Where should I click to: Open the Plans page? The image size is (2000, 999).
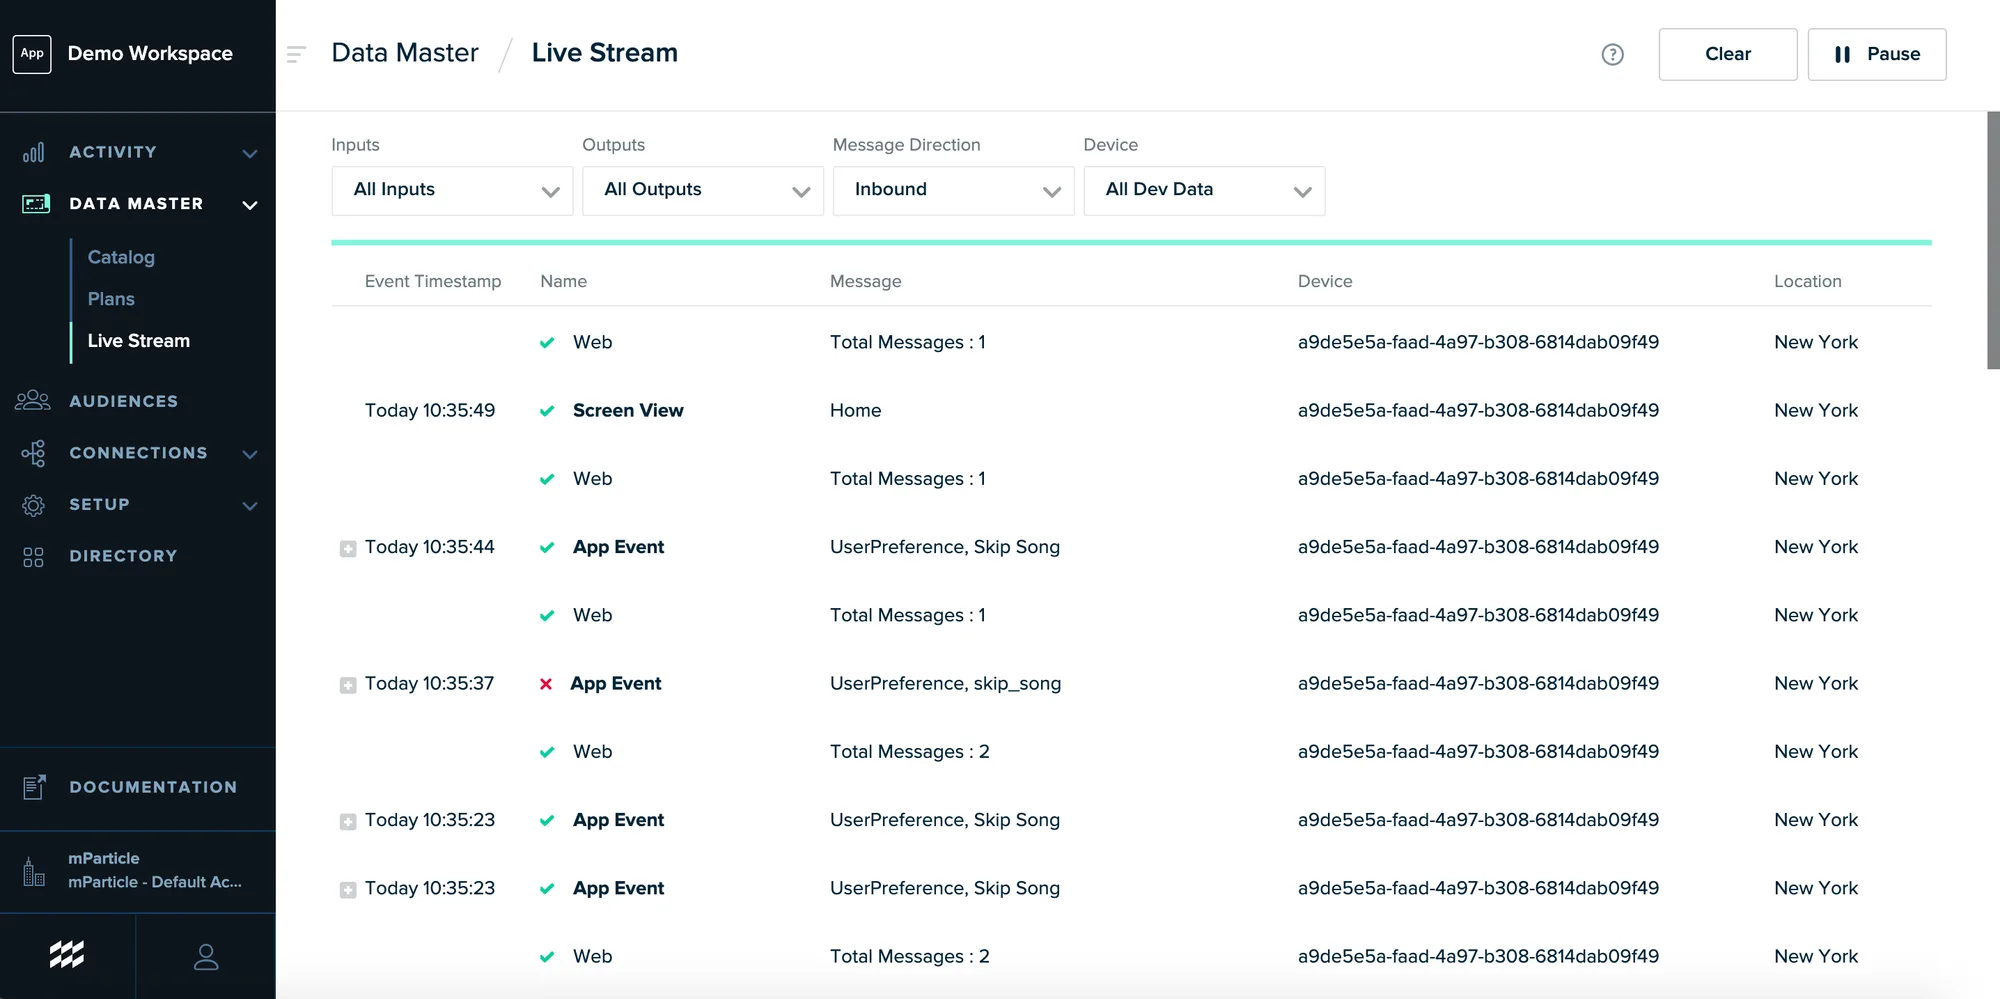(x=111, y=298)
